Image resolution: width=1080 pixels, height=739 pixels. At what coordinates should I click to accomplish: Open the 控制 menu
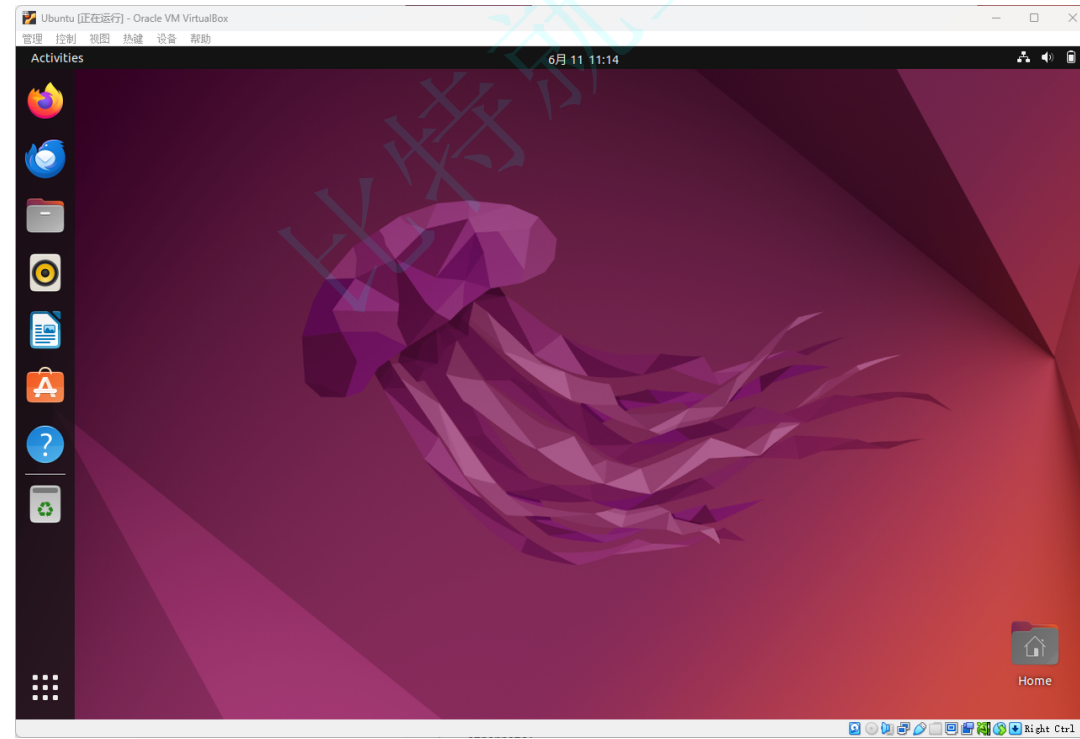(x=66, y=39)
